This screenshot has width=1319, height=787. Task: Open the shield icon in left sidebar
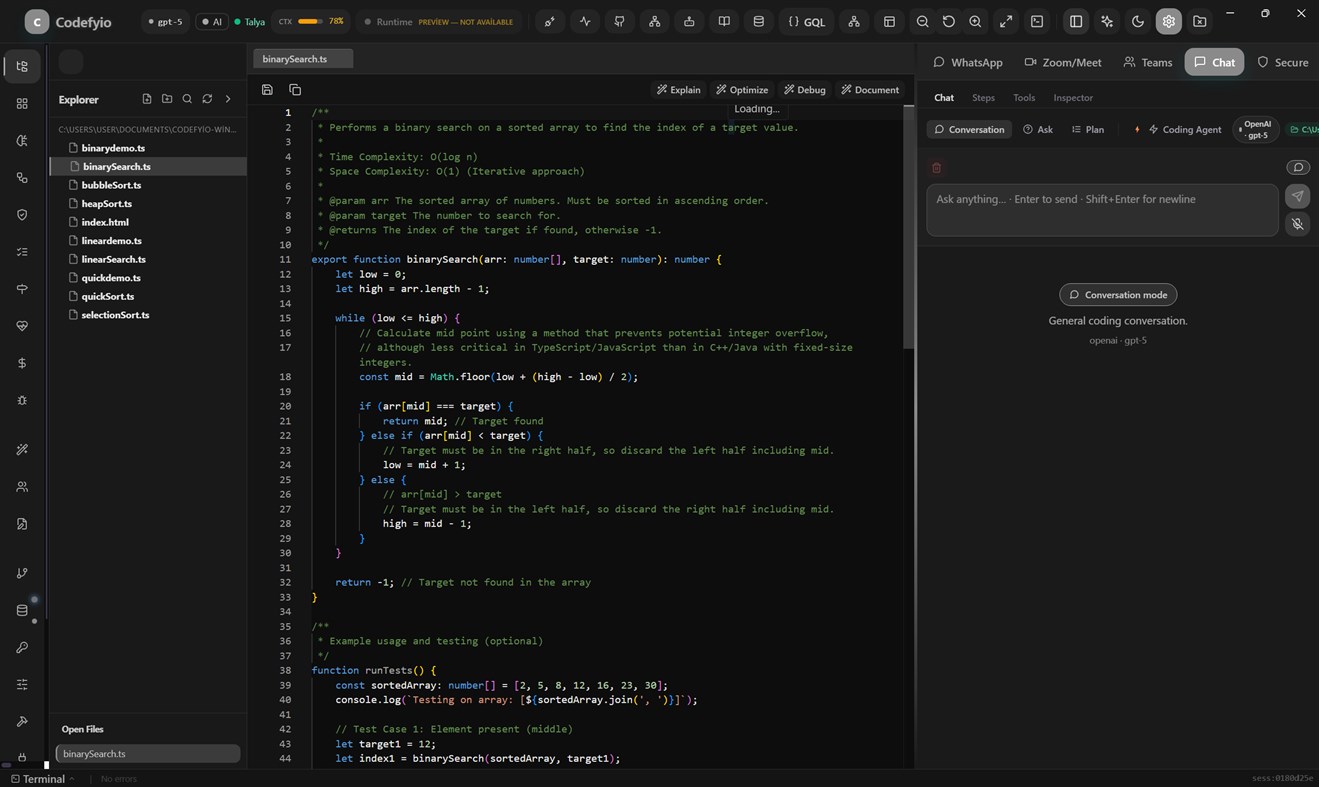pyautogui.click(x=22, y=214)
